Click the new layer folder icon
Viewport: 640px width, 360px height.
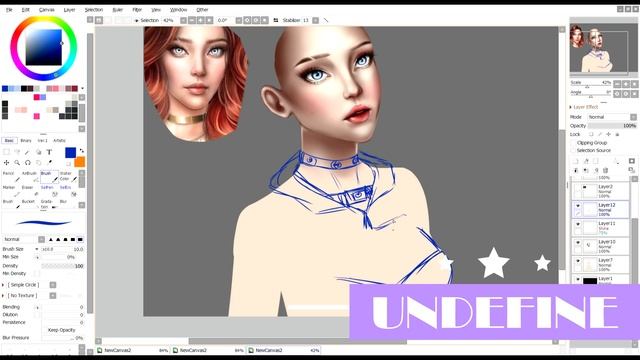coord(596,161)
